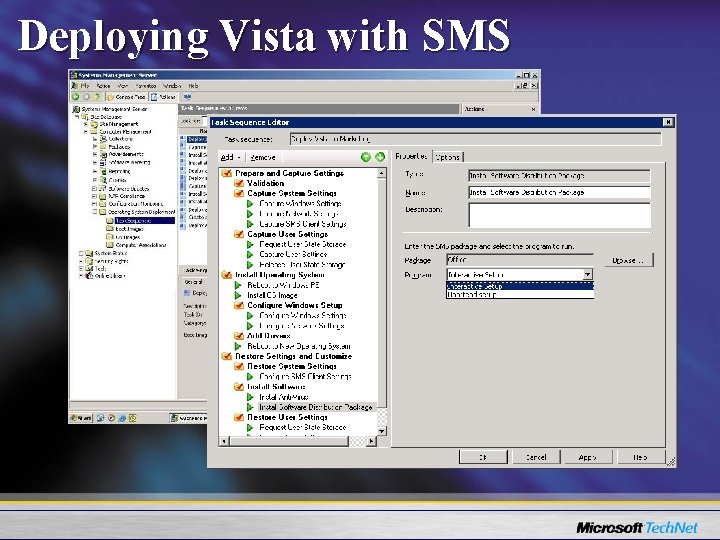Click the first quick launch icon next to Start
The width and height of the screenshot is (720, 540).
click(x=101, y=418)
